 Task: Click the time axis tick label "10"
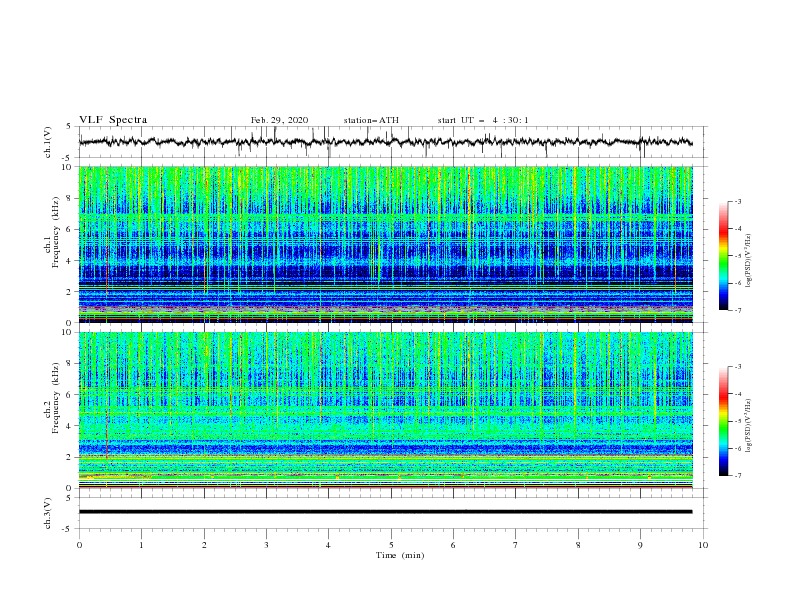[703, 545]
